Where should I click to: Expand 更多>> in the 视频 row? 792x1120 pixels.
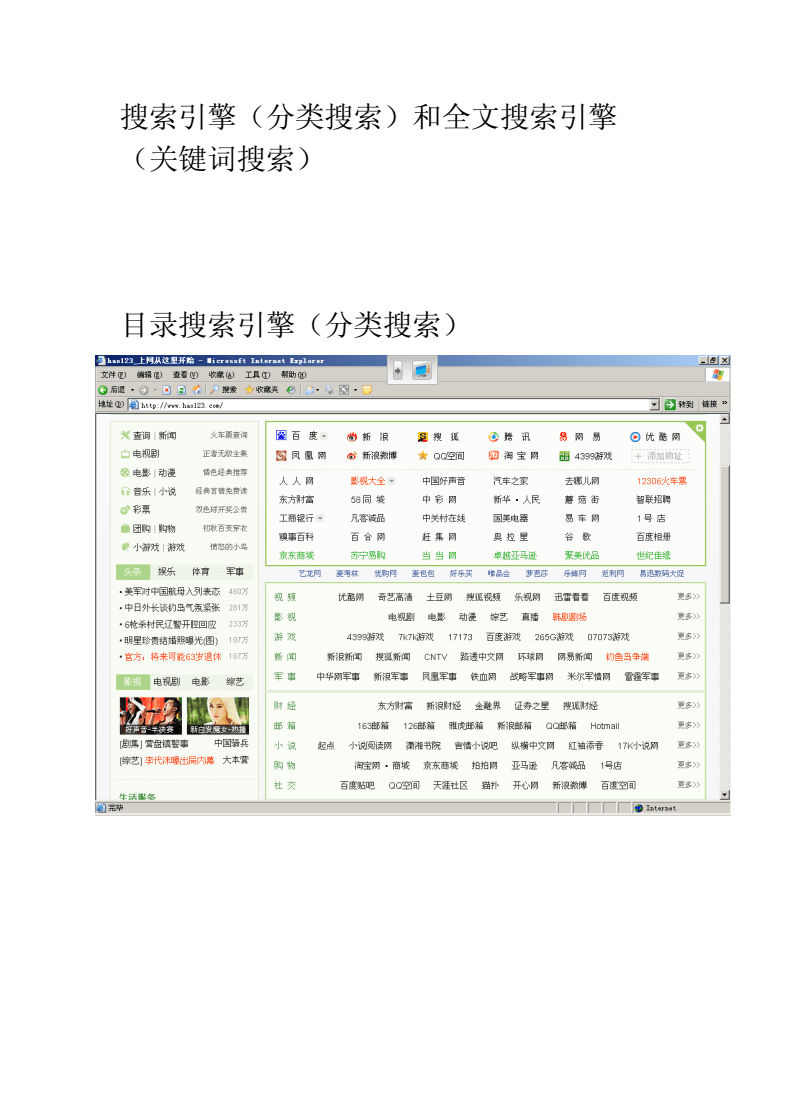tap(688, 596)
